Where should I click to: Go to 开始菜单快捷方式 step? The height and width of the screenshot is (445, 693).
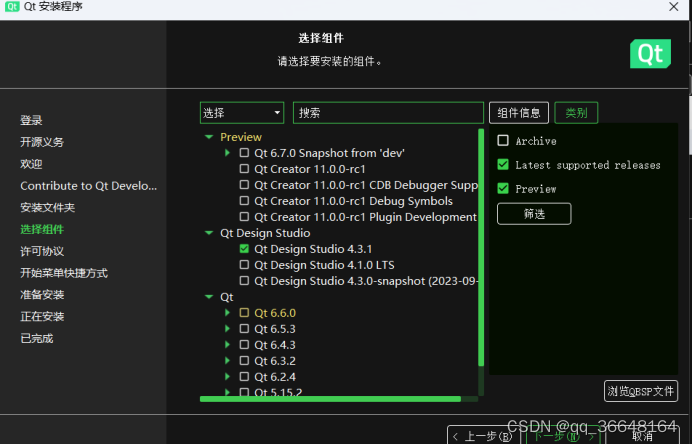point(64,273)
